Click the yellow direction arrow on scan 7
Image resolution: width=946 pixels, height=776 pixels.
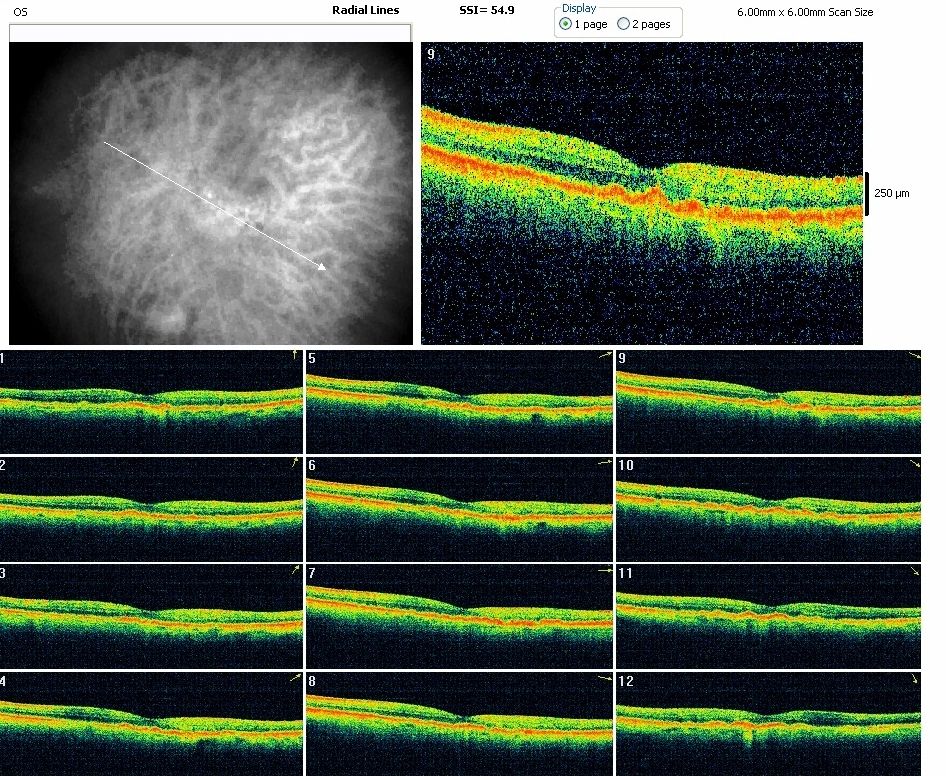pyautogui.click(x=604, y=570)
